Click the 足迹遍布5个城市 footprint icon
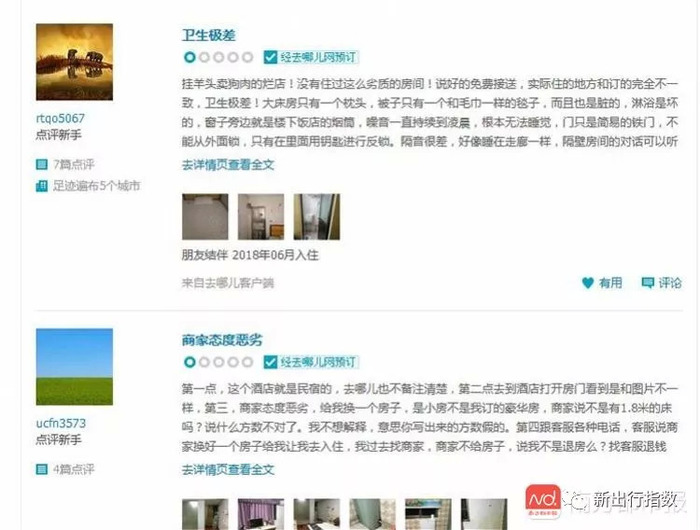 pos(42,186)
